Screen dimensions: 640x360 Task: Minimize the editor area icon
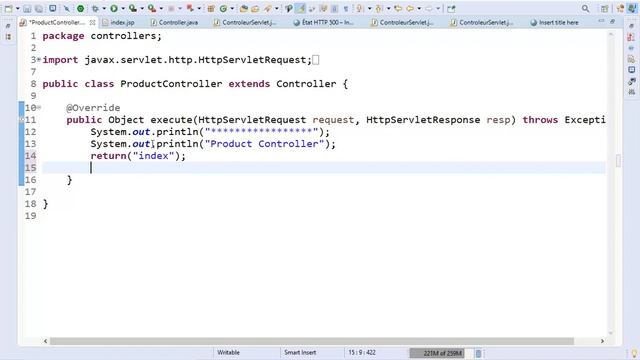click(x=601, y=21)
